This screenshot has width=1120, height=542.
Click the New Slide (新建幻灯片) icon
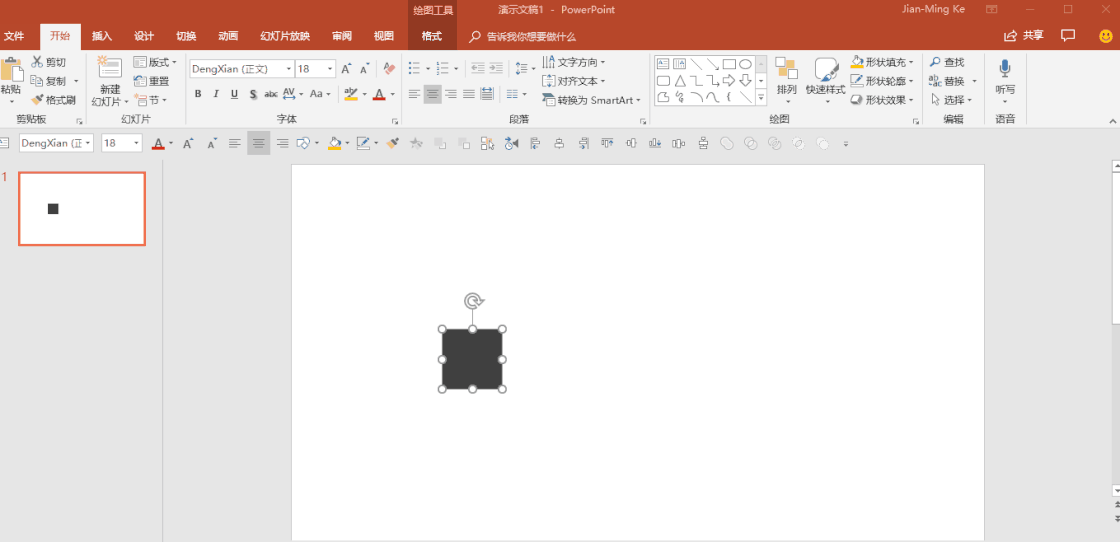(x=109, y=68)
